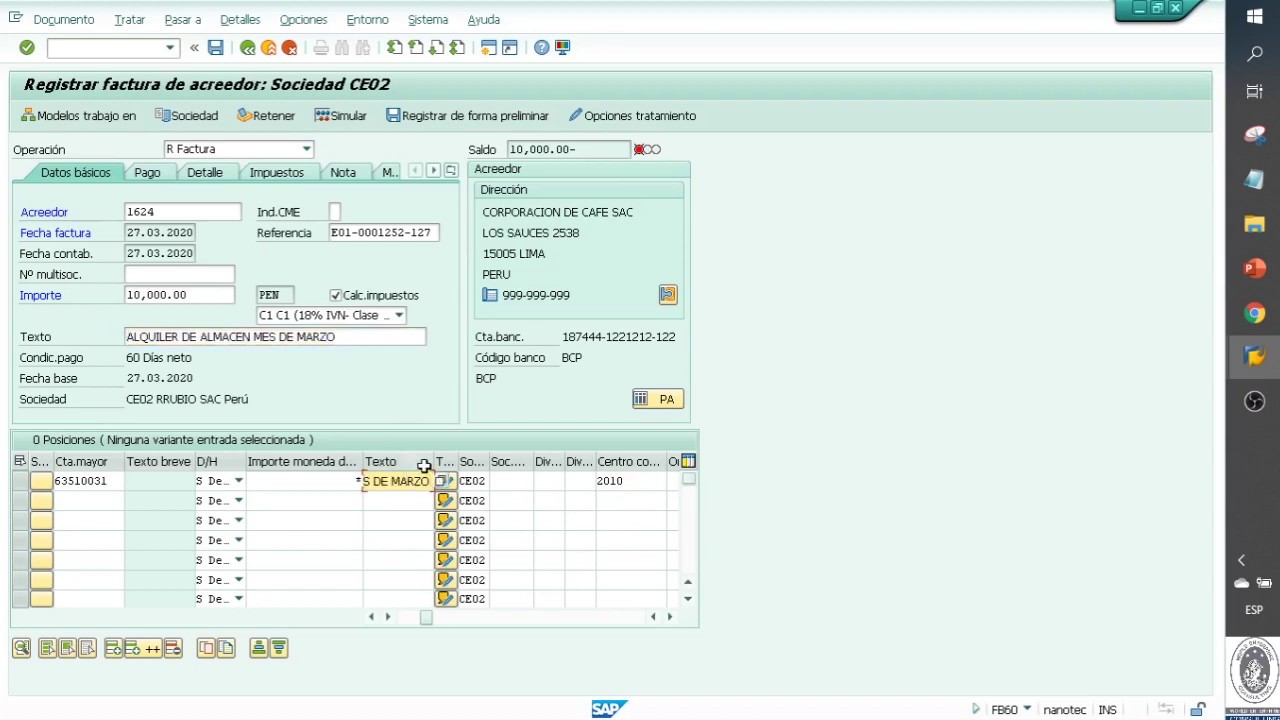Switch to the Impuestos tab
The width and height of the screenshot is (1280, 720).
coord(276,172)
